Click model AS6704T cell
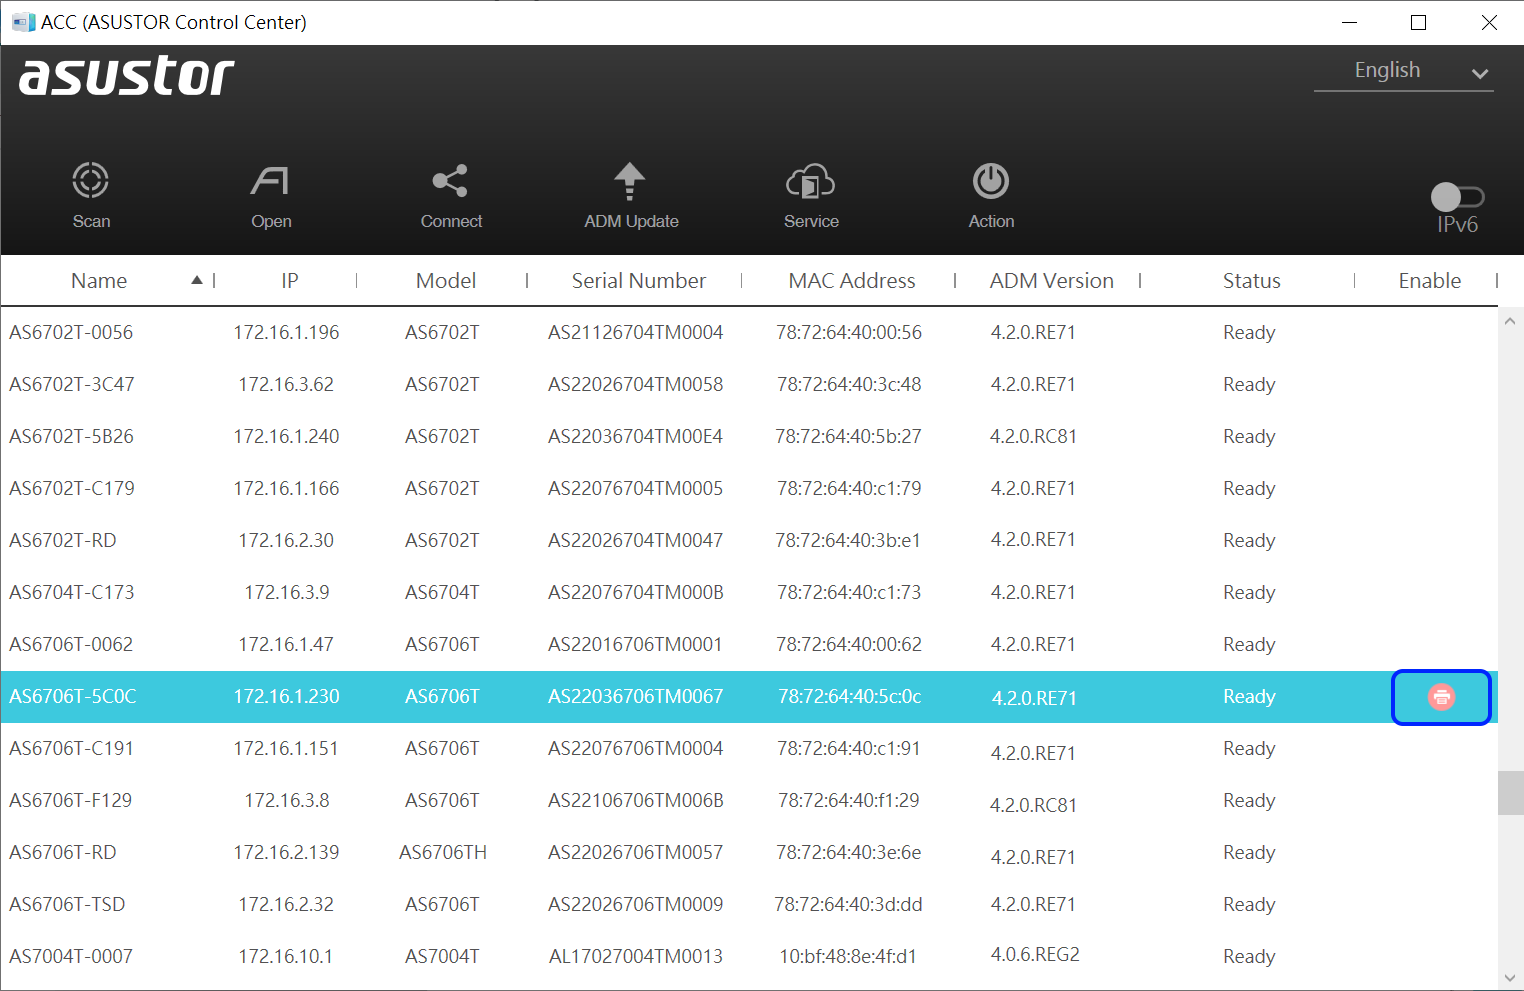The width and height of the screenshot is (1524, 991). pyautogui.click(x=442, y=593)
